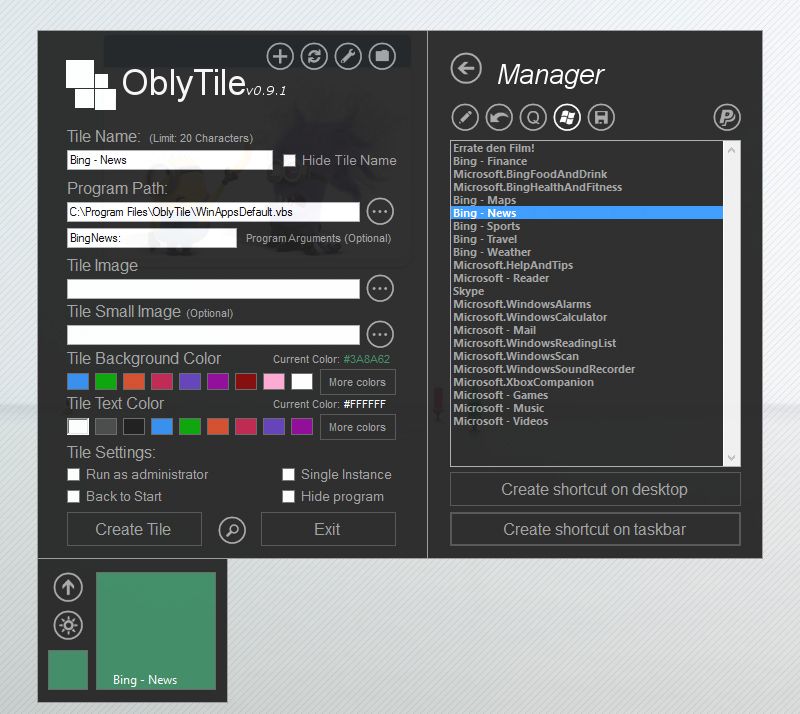
Task: Select Skype in the list
Action: coord(587,291)
